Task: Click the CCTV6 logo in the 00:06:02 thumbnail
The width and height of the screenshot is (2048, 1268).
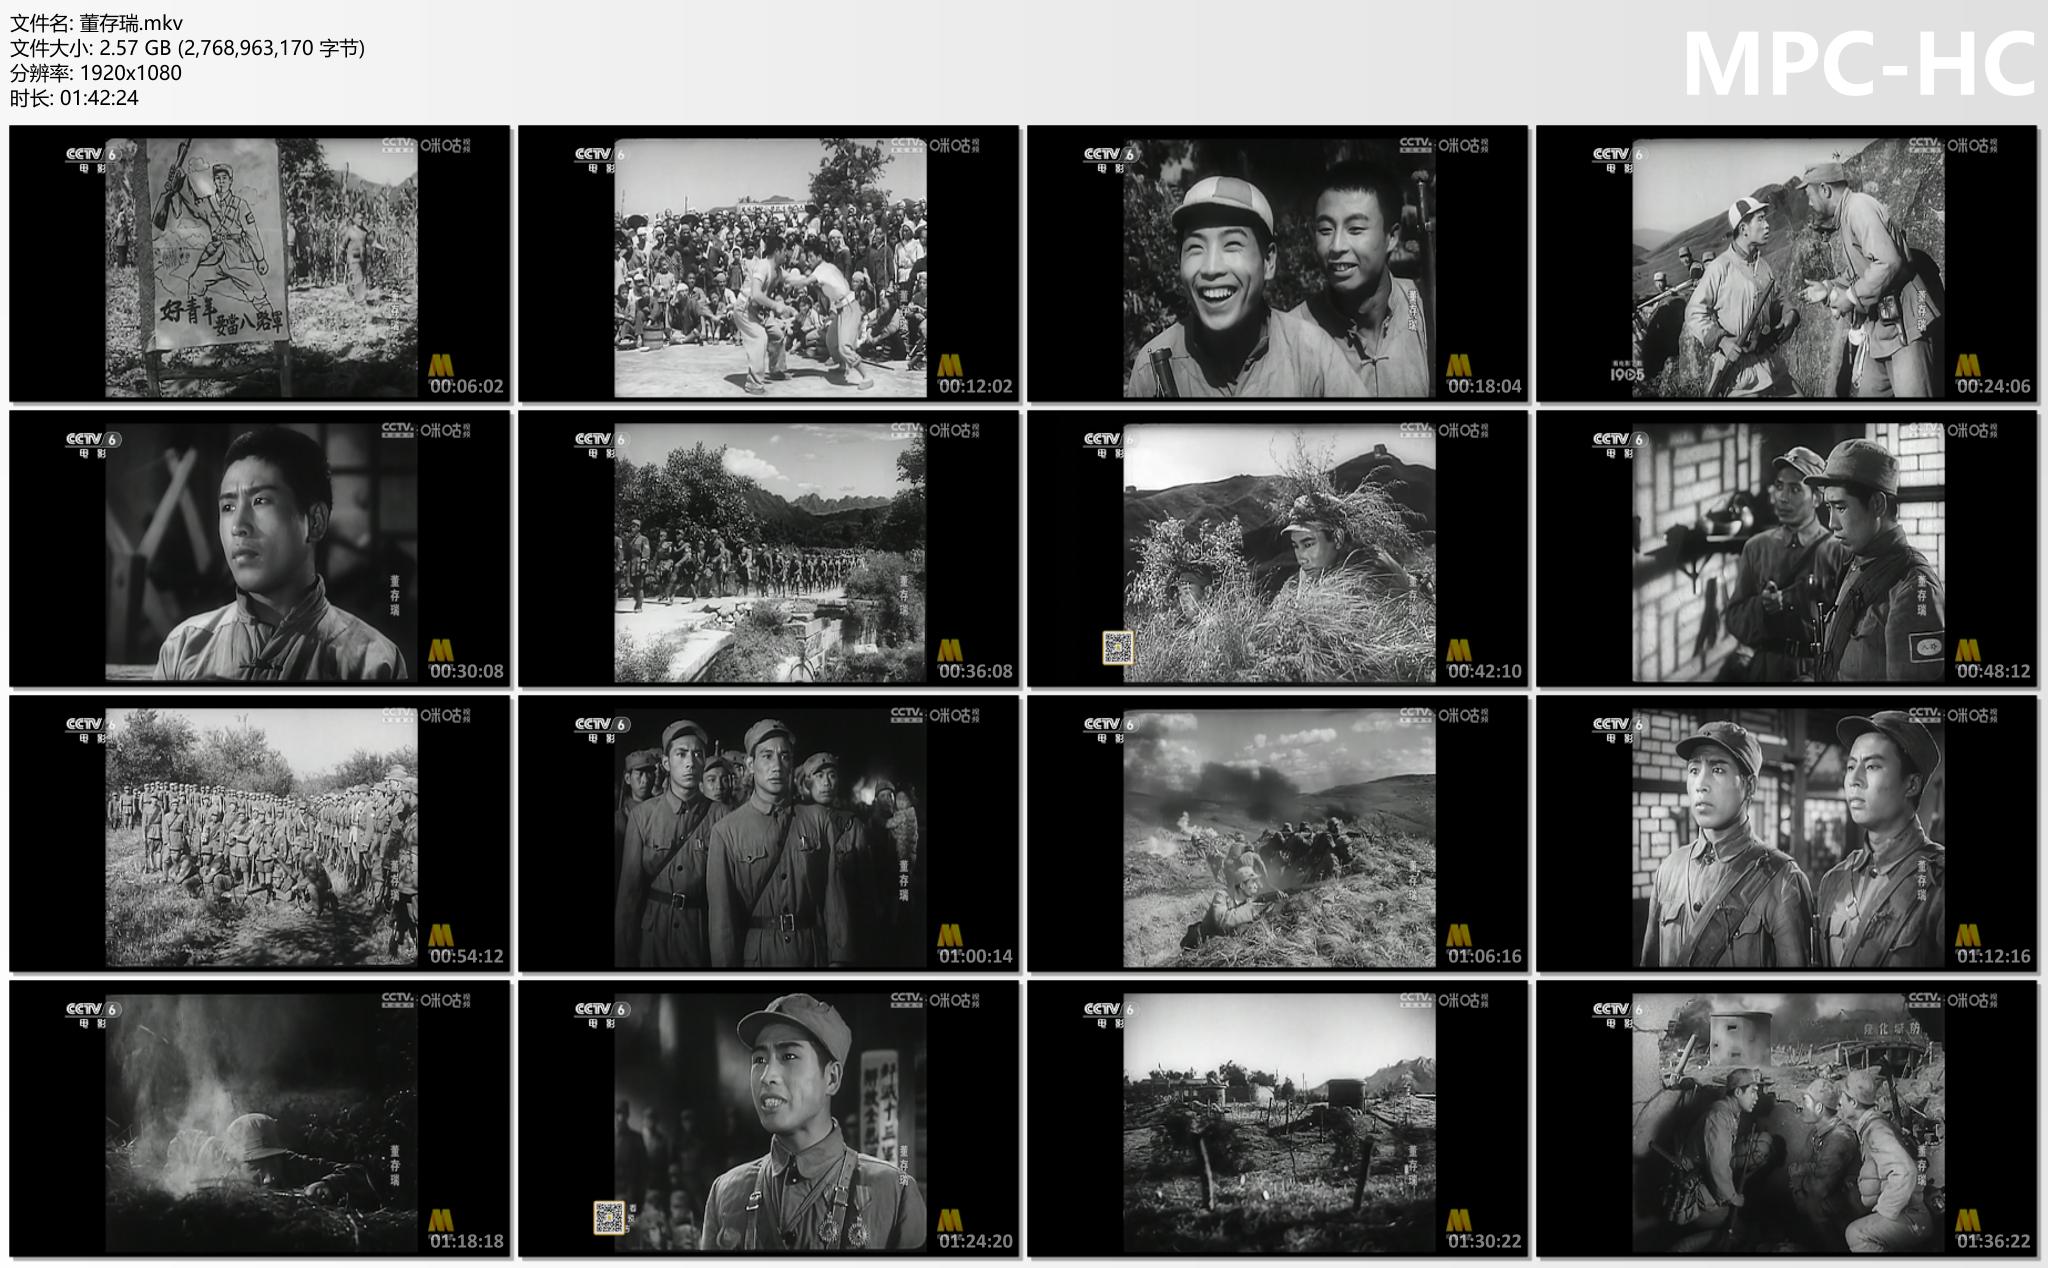Action: [x=91, y=157]
